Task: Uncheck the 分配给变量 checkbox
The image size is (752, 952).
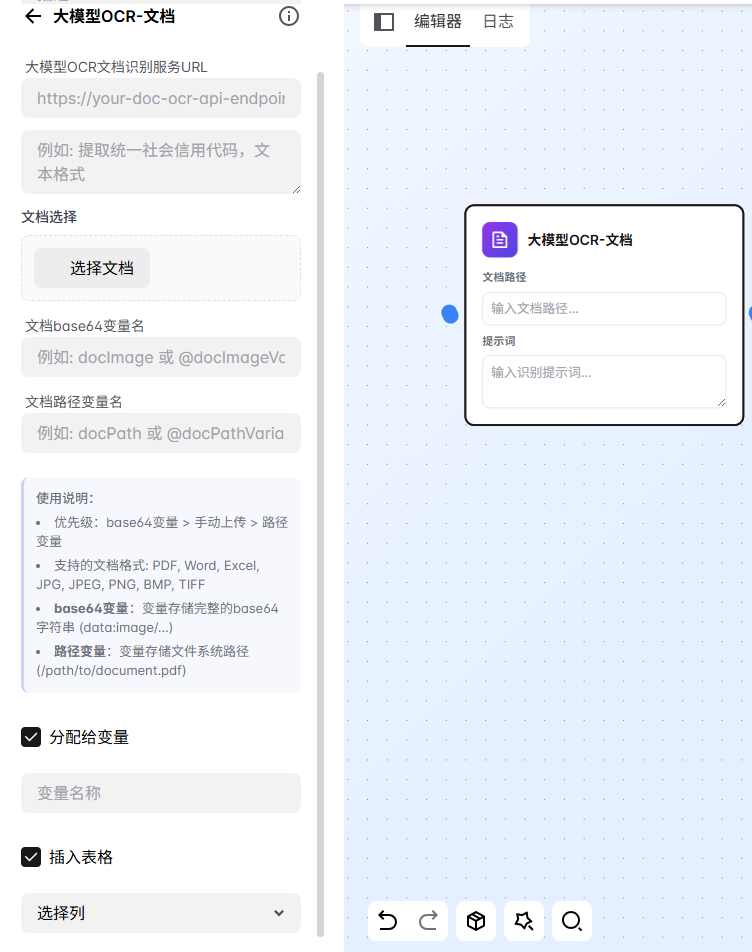Action: 31,737
